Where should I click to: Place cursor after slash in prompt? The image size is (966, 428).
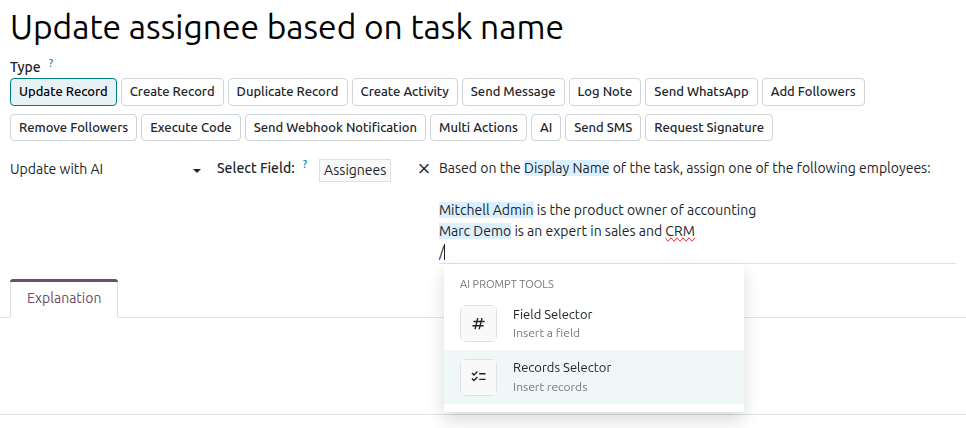445,252
